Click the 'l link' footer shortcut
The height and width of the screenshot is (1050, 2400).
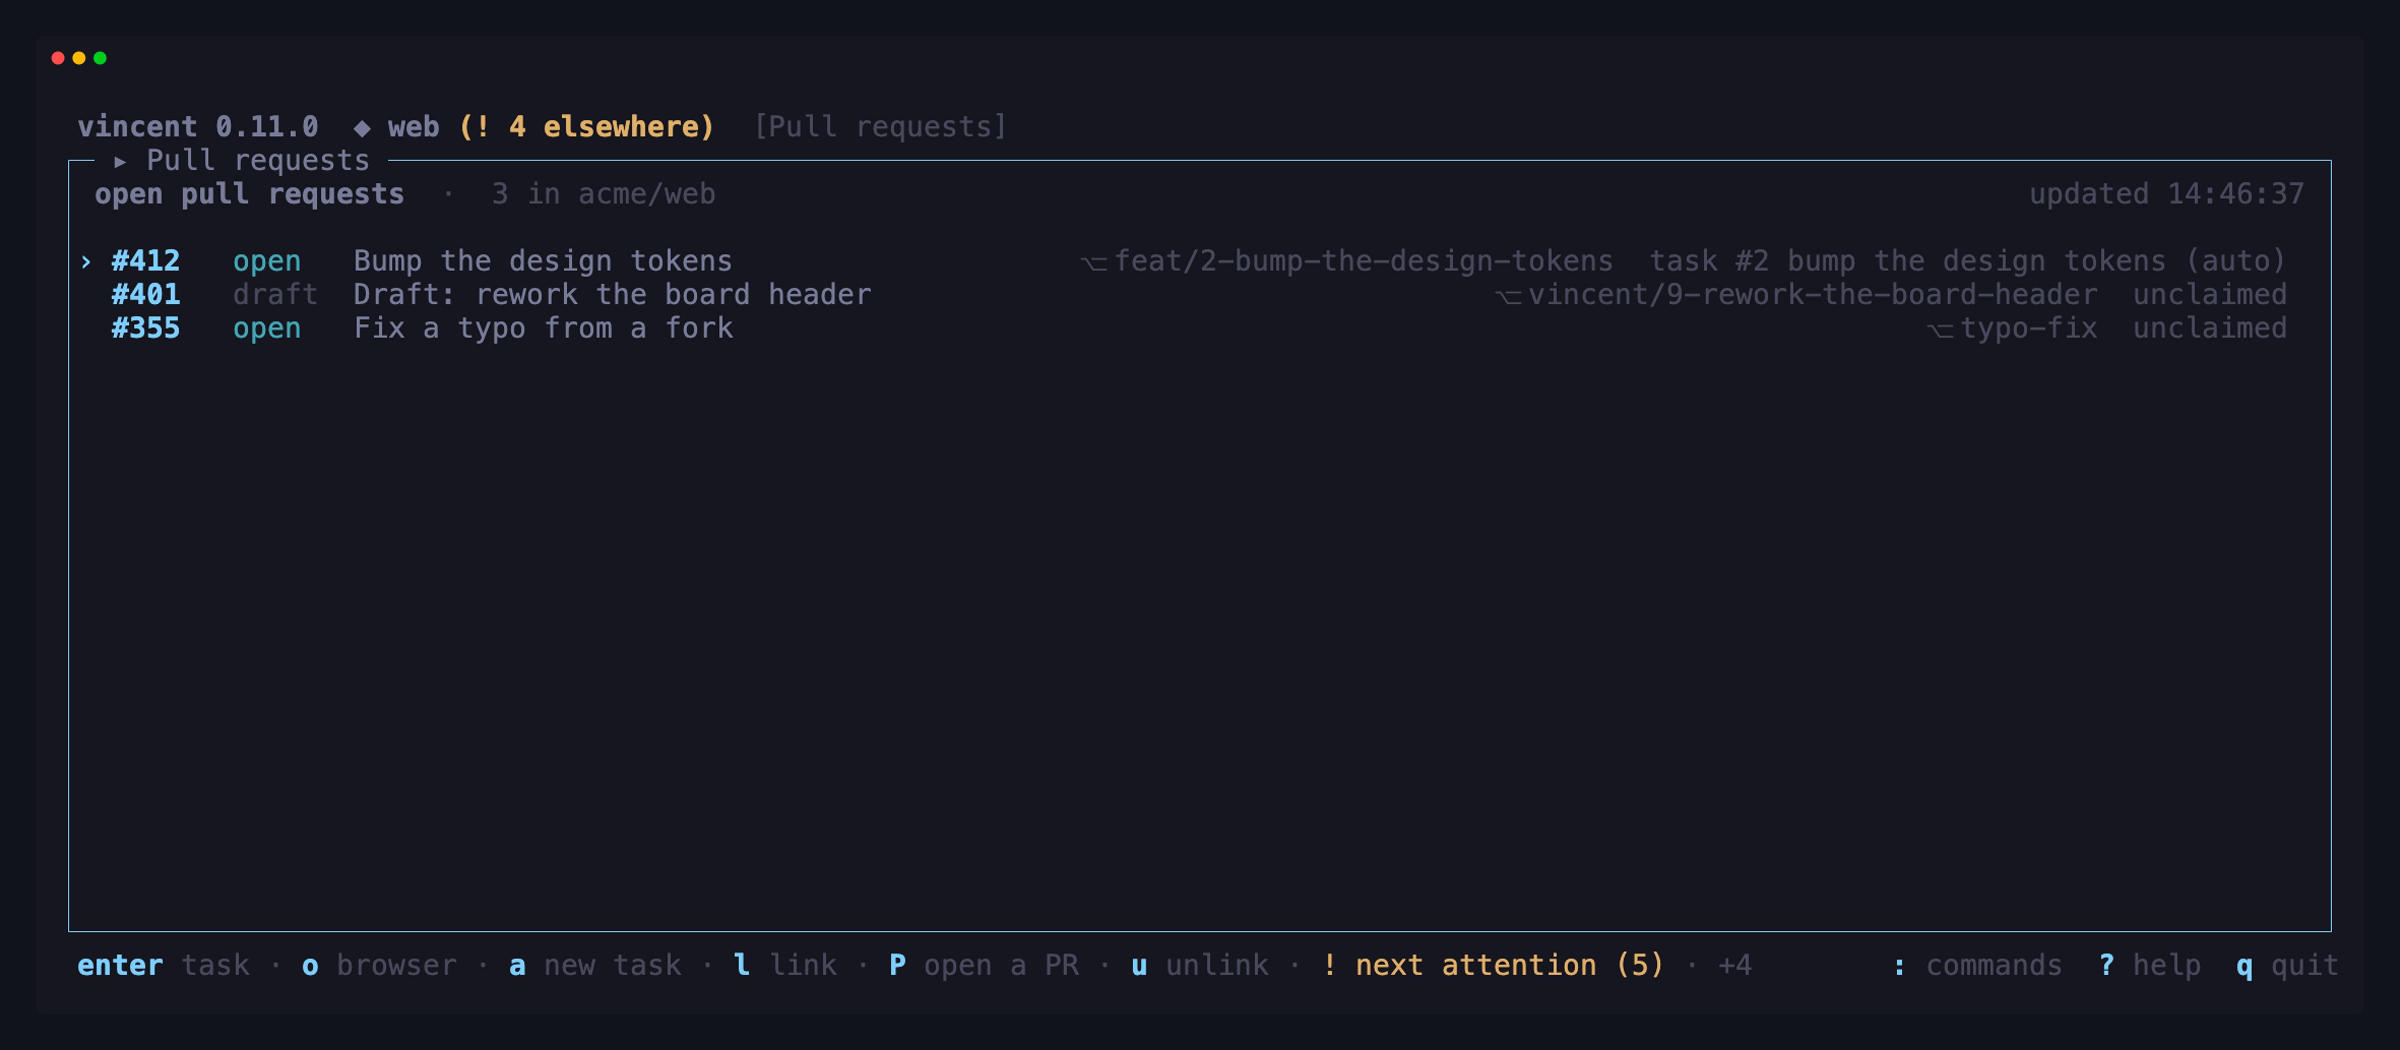point(785,966)
